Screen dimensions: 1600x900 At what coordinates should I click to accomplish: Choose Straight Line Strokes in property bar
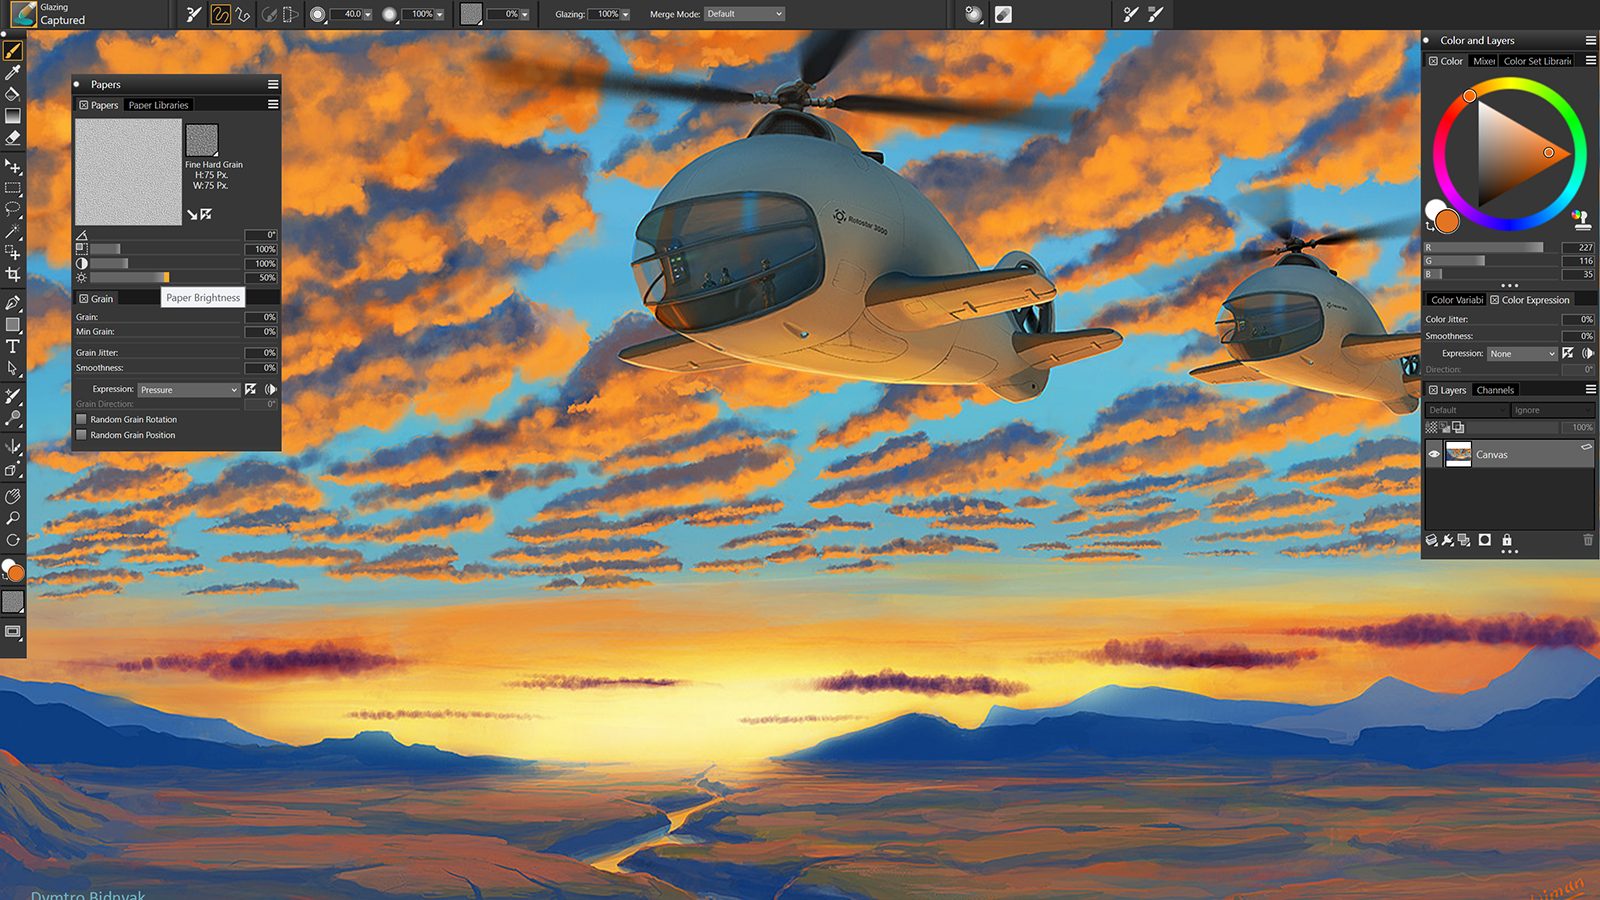click(243, 14)
